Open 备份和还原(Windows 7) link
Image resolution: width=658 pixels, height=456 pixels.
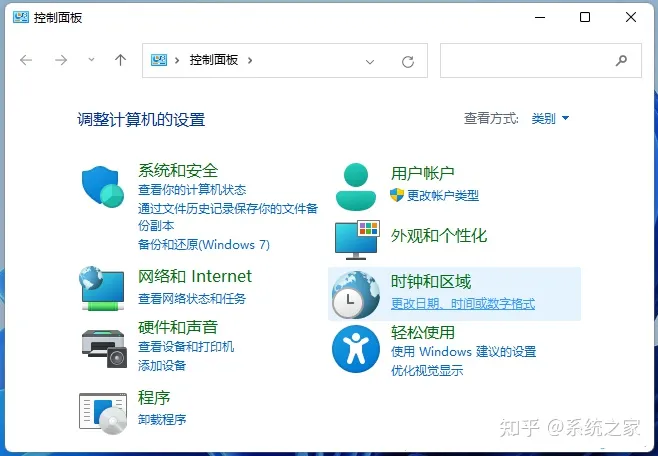click(204, 244)
